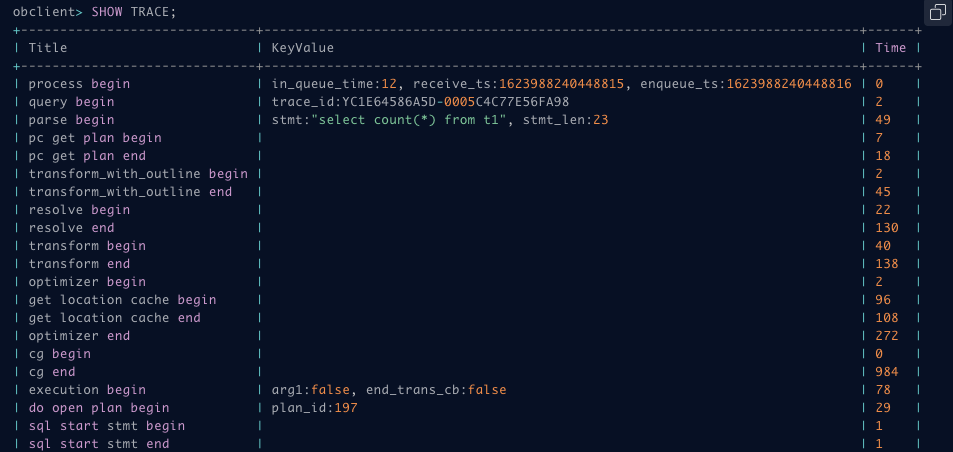This screenshot has height=452, width=953.
Task: Click the 984 time value for cg end
Action: [887, 372]
